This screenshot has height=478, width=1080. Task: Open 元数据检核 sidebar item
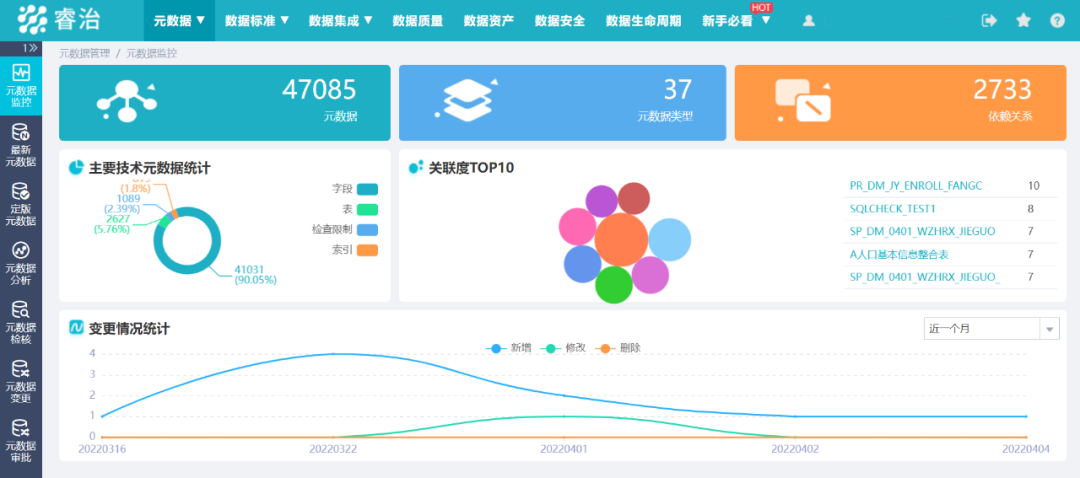click(21, 322)
